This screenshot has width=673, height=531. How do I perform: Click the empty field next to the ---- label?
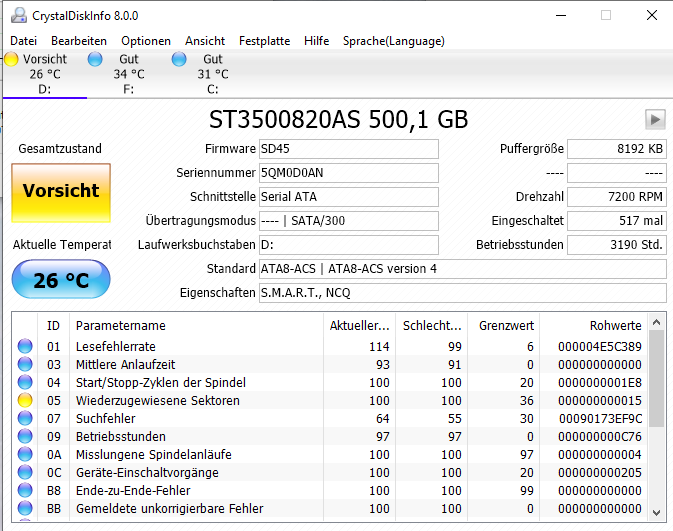point(617,173)
